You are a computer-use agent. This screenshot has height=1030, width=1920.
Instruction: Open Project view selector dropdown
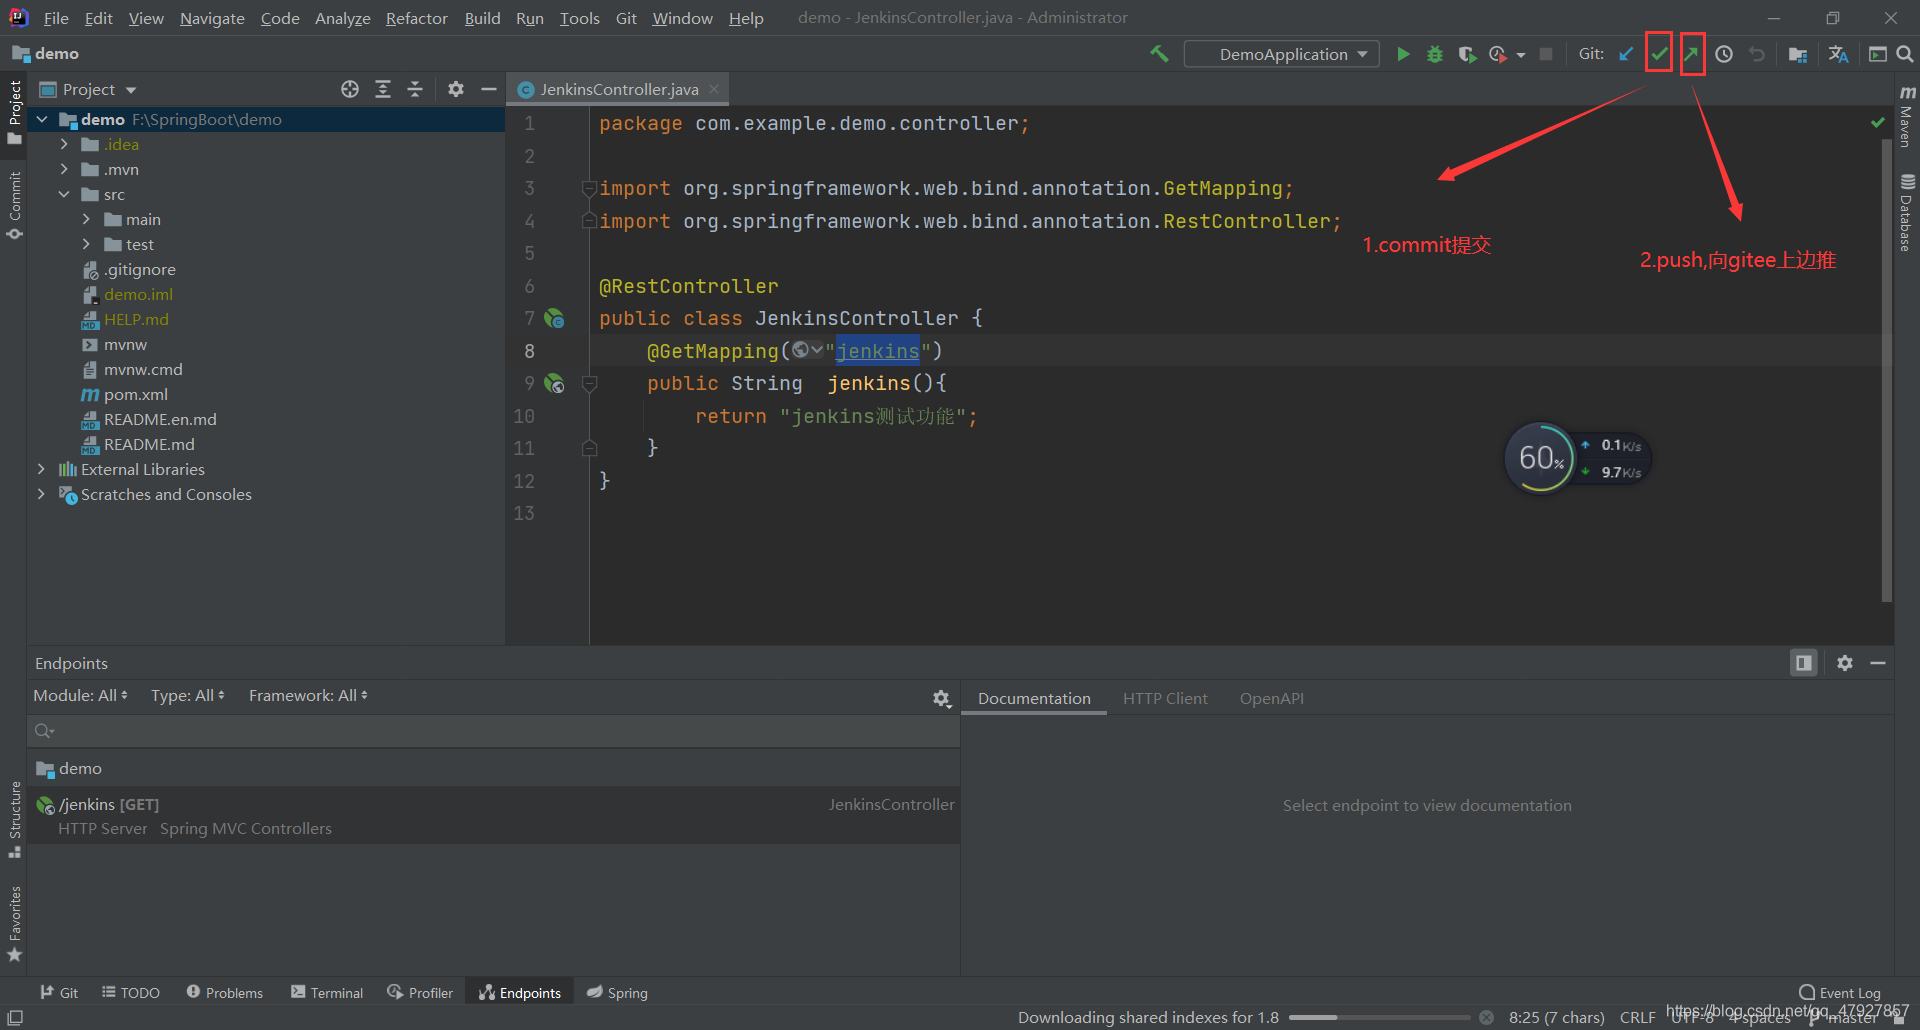(88, 89)
